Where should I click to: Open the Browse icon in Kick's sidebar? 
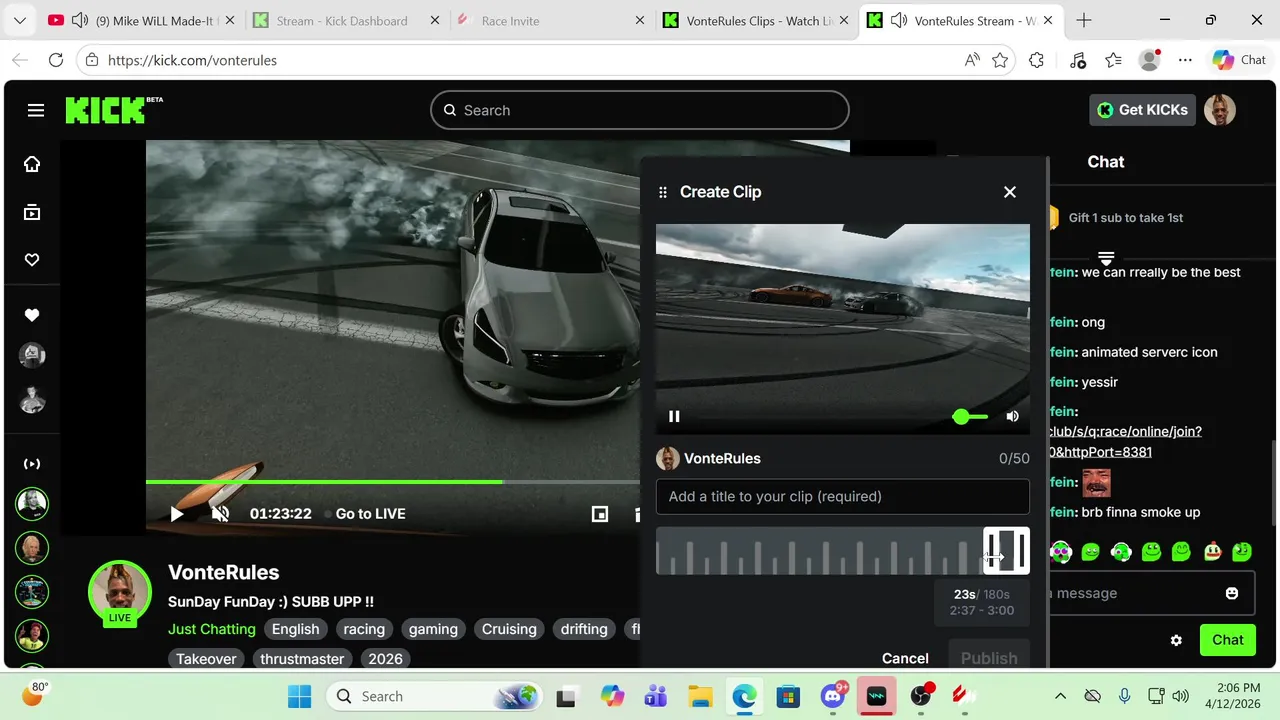(32, 212)
